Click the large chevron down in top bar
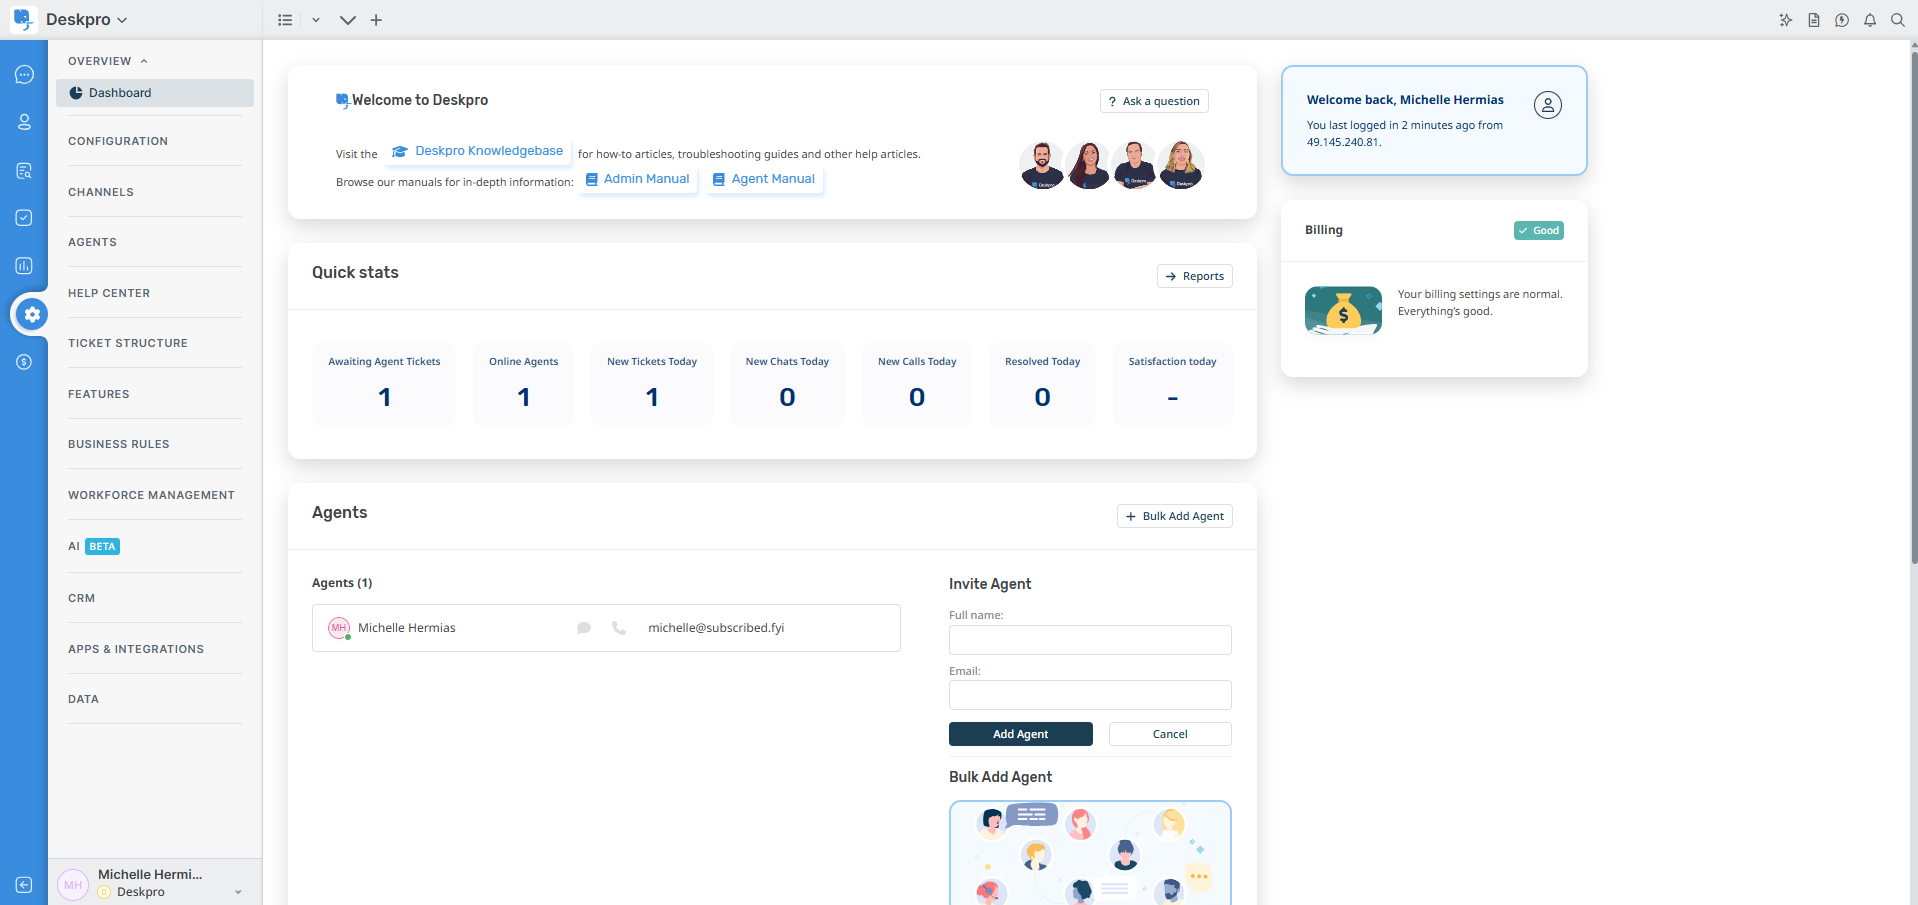This screenshot has width=1918, height=905. pos(348,20)
